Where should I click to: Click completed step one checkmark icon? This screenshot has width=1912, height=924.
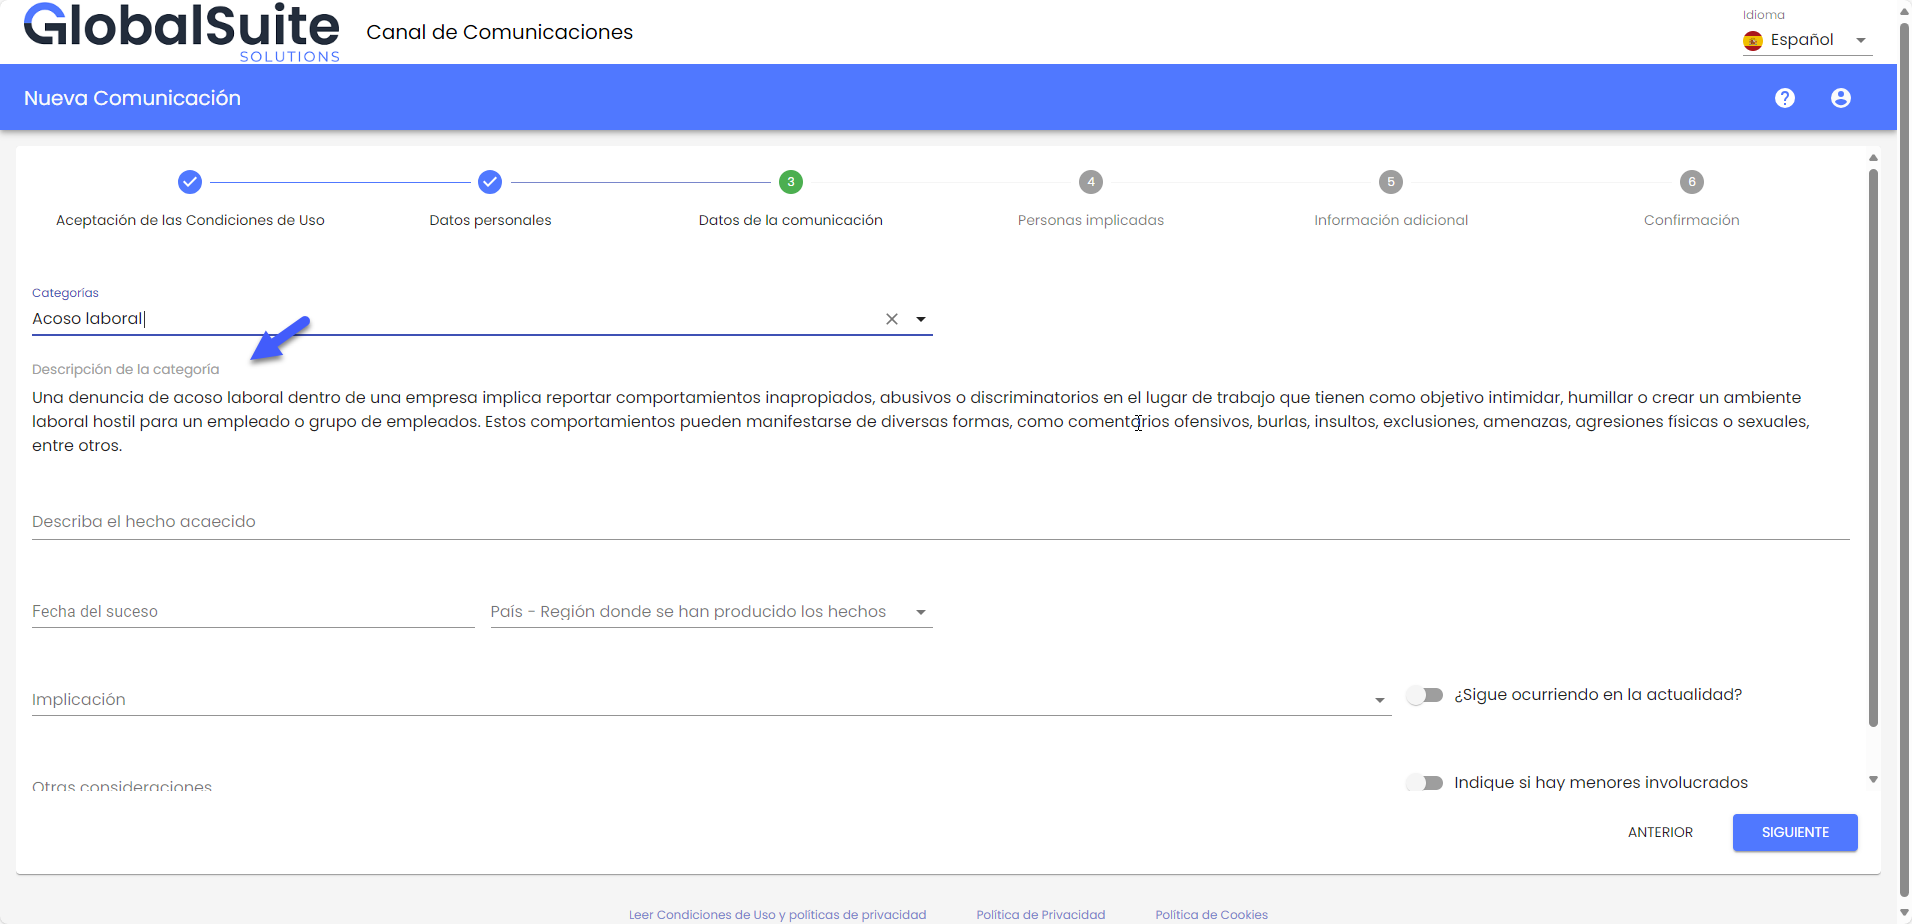click(x=190, y=182)
